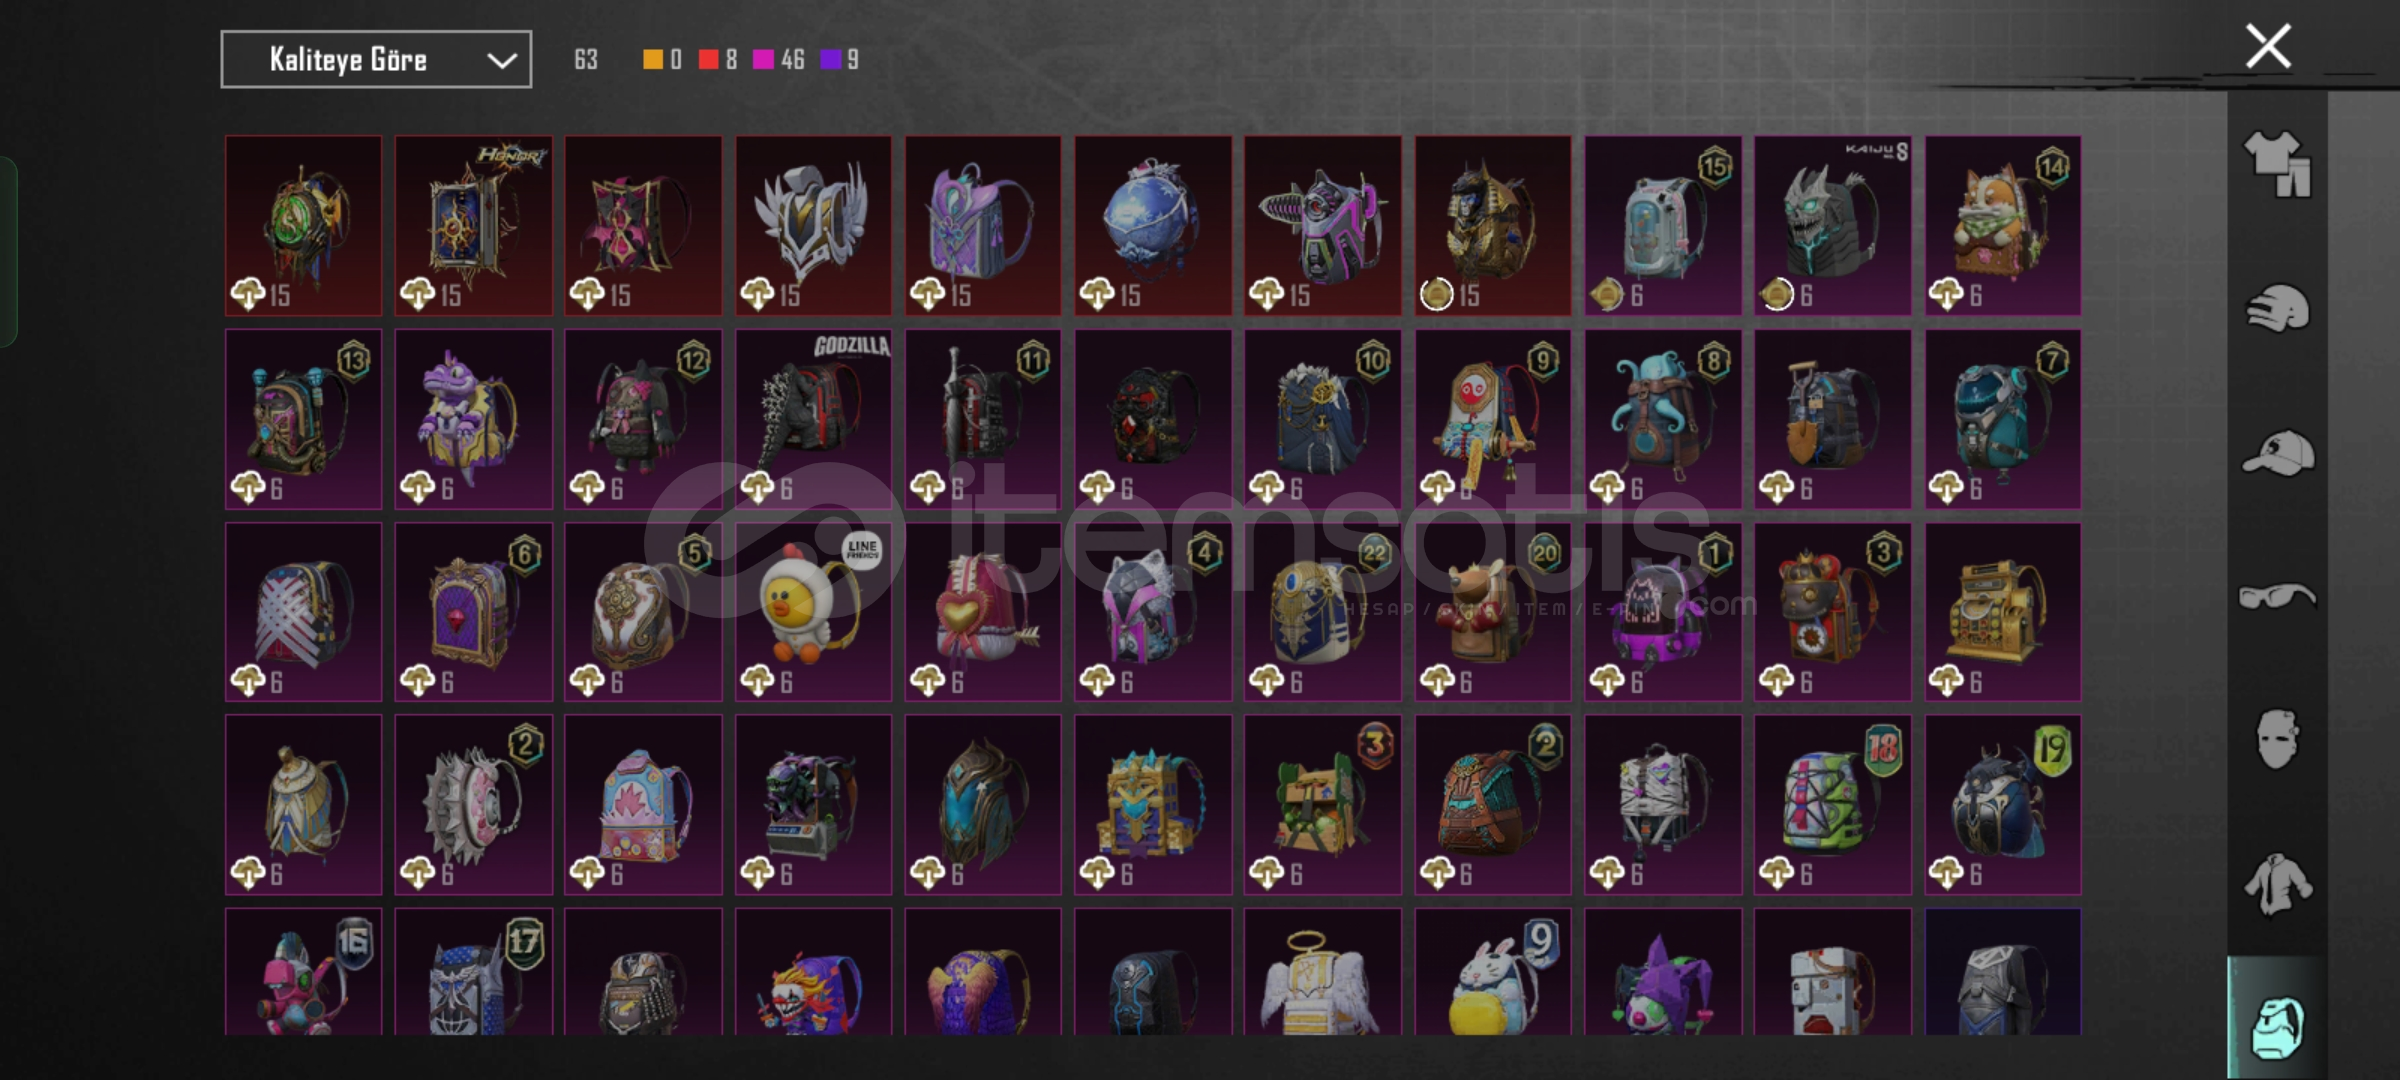Click the chevron arrow on sort dropdown

[x=502, y=61]
